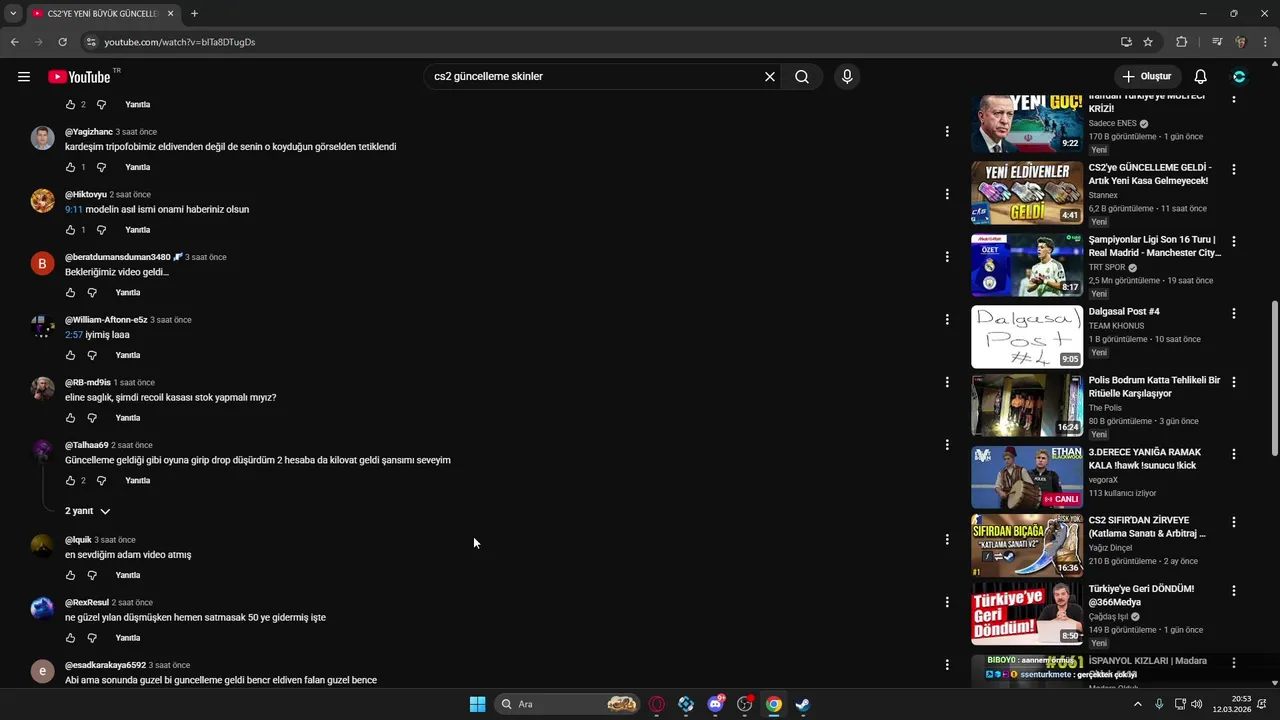Open the YouTube account avatar menu
Image resolution: width=1280 pixels, height=720 pixels.
[1239, 77]
